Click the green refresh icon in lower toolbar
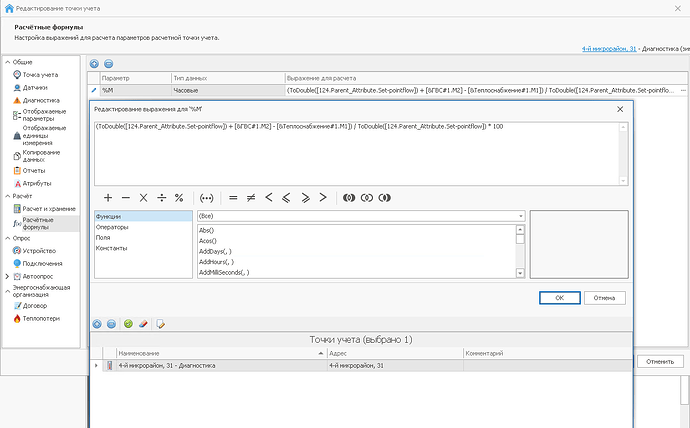Screen dimensions: 690x428 point(128,324)
